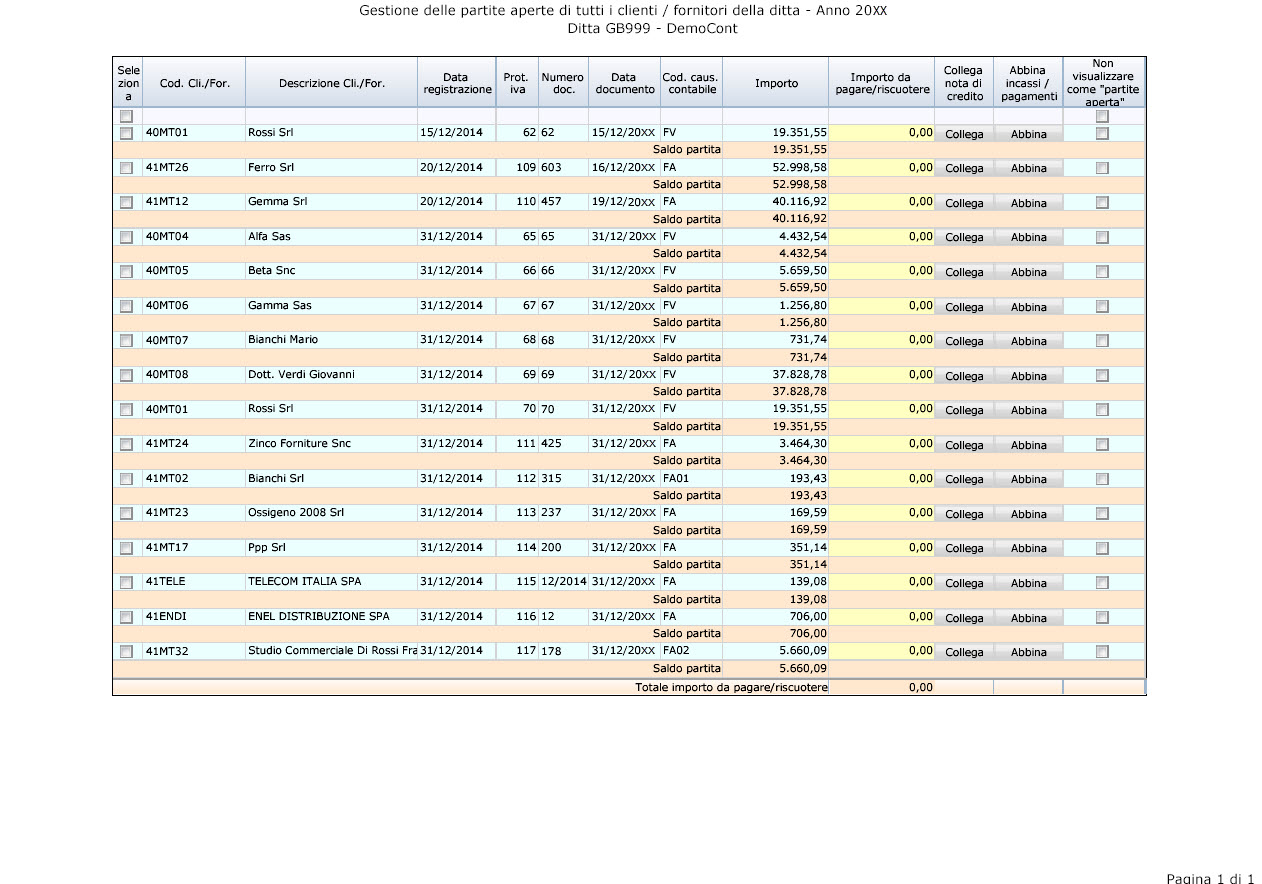Tick selection checkbox for TELECOM ITALIA SPA

point(126,582)
